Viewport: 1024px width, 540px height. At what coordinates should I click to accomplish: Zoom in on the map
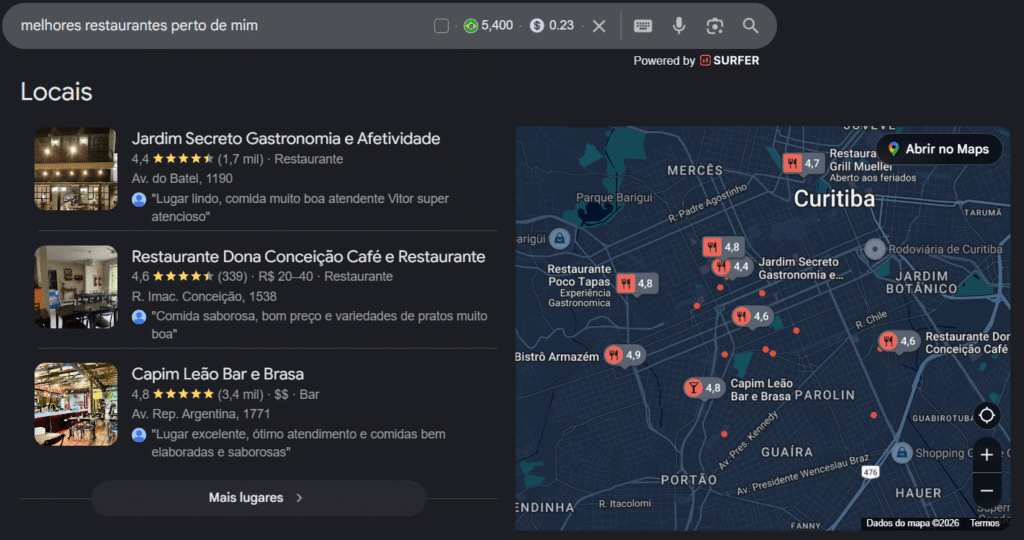pyautogui.click(x=986, y=455)
